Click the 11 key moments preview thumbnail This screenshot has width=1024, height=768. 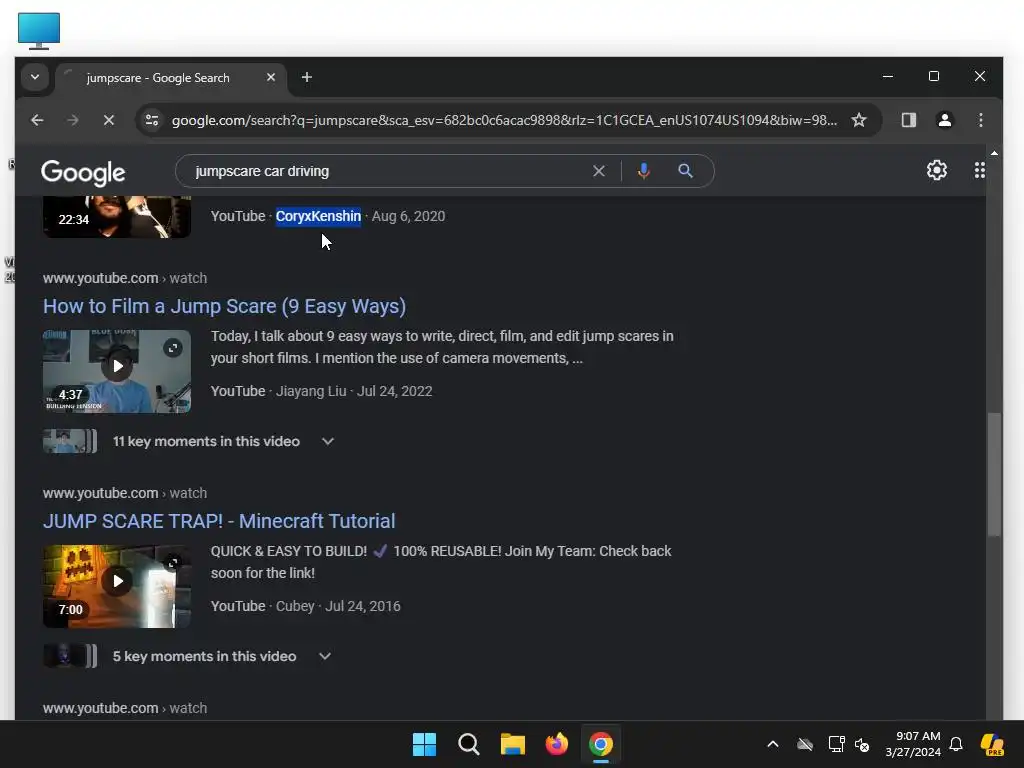pos(70,441)
